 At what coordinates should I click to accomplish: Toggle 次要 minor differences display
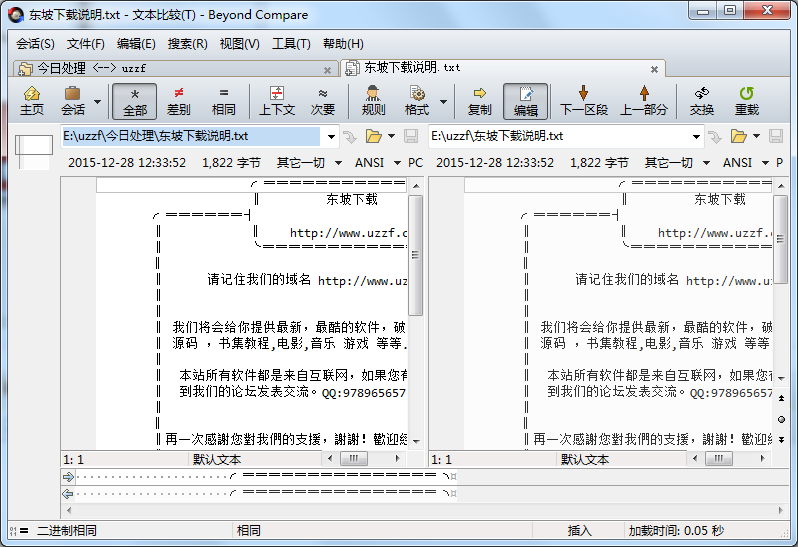pos(322,101)
